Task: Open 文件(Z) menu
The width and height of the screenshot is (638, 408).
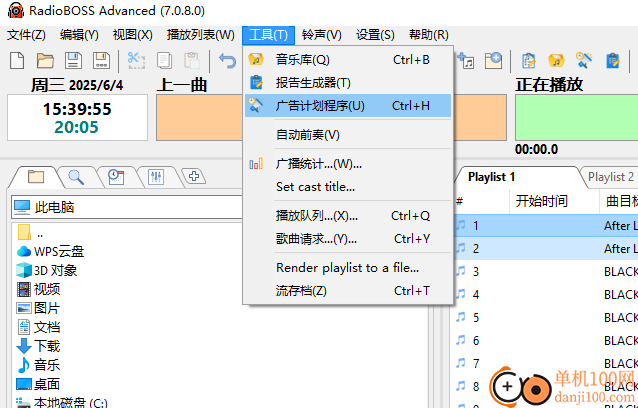Action: 26,35
